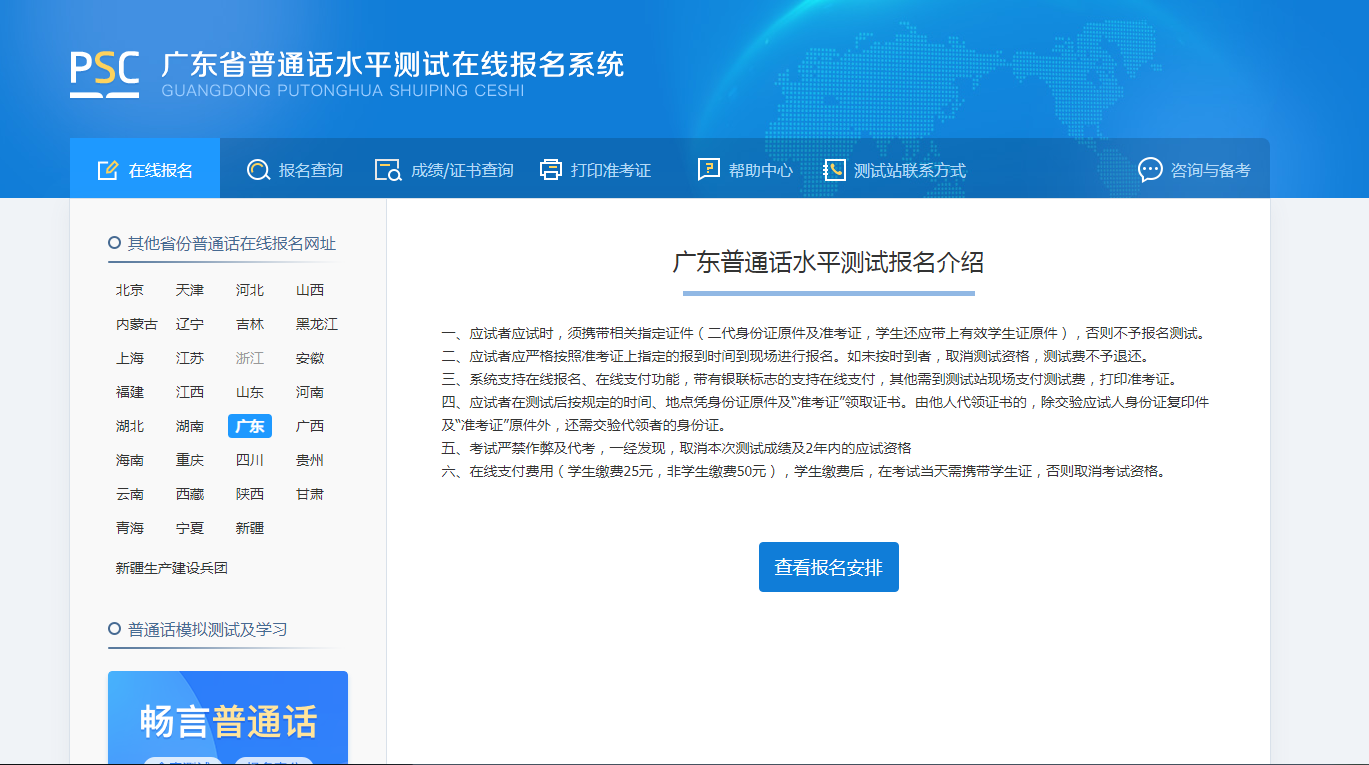This screenshot has height=765, width=1369.
Task: Click the magnifier icon beside 报名查询
Action: tap(259, 170)
